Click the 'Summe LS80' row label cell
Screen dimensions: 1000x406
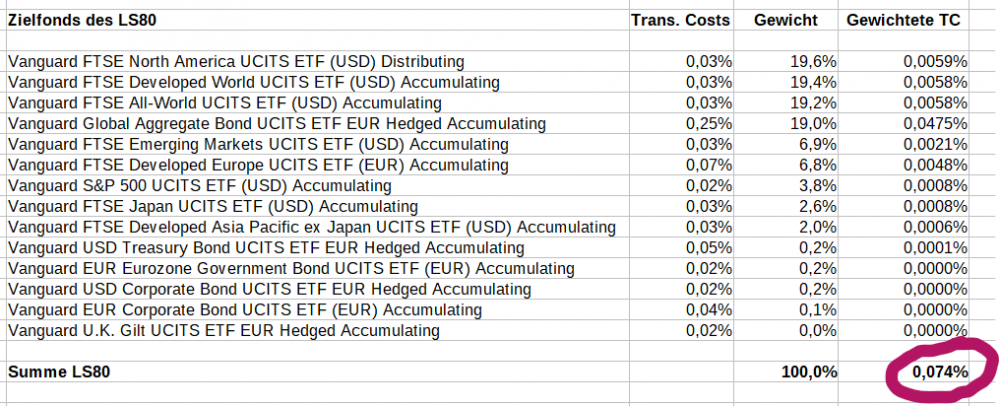click(x=58, y=372)
